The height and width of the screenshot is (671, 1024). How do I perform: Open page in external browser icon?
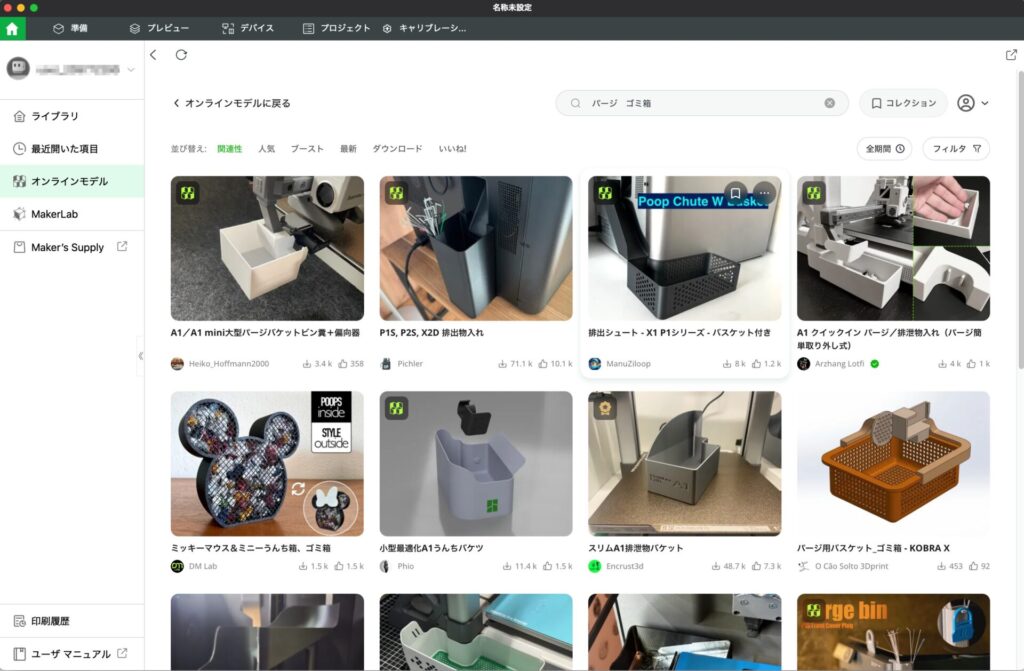point(1011,55)
